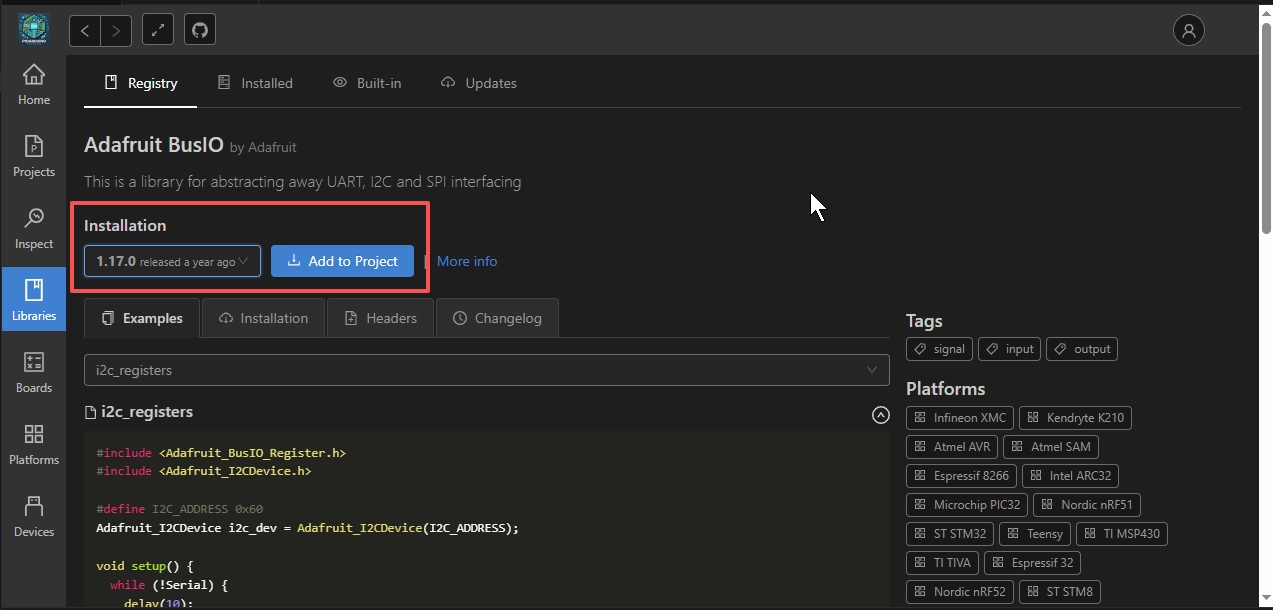Select the Atmel AVR platform
The width and height of the screenshot is (1273, 610).
coord(952,446)
